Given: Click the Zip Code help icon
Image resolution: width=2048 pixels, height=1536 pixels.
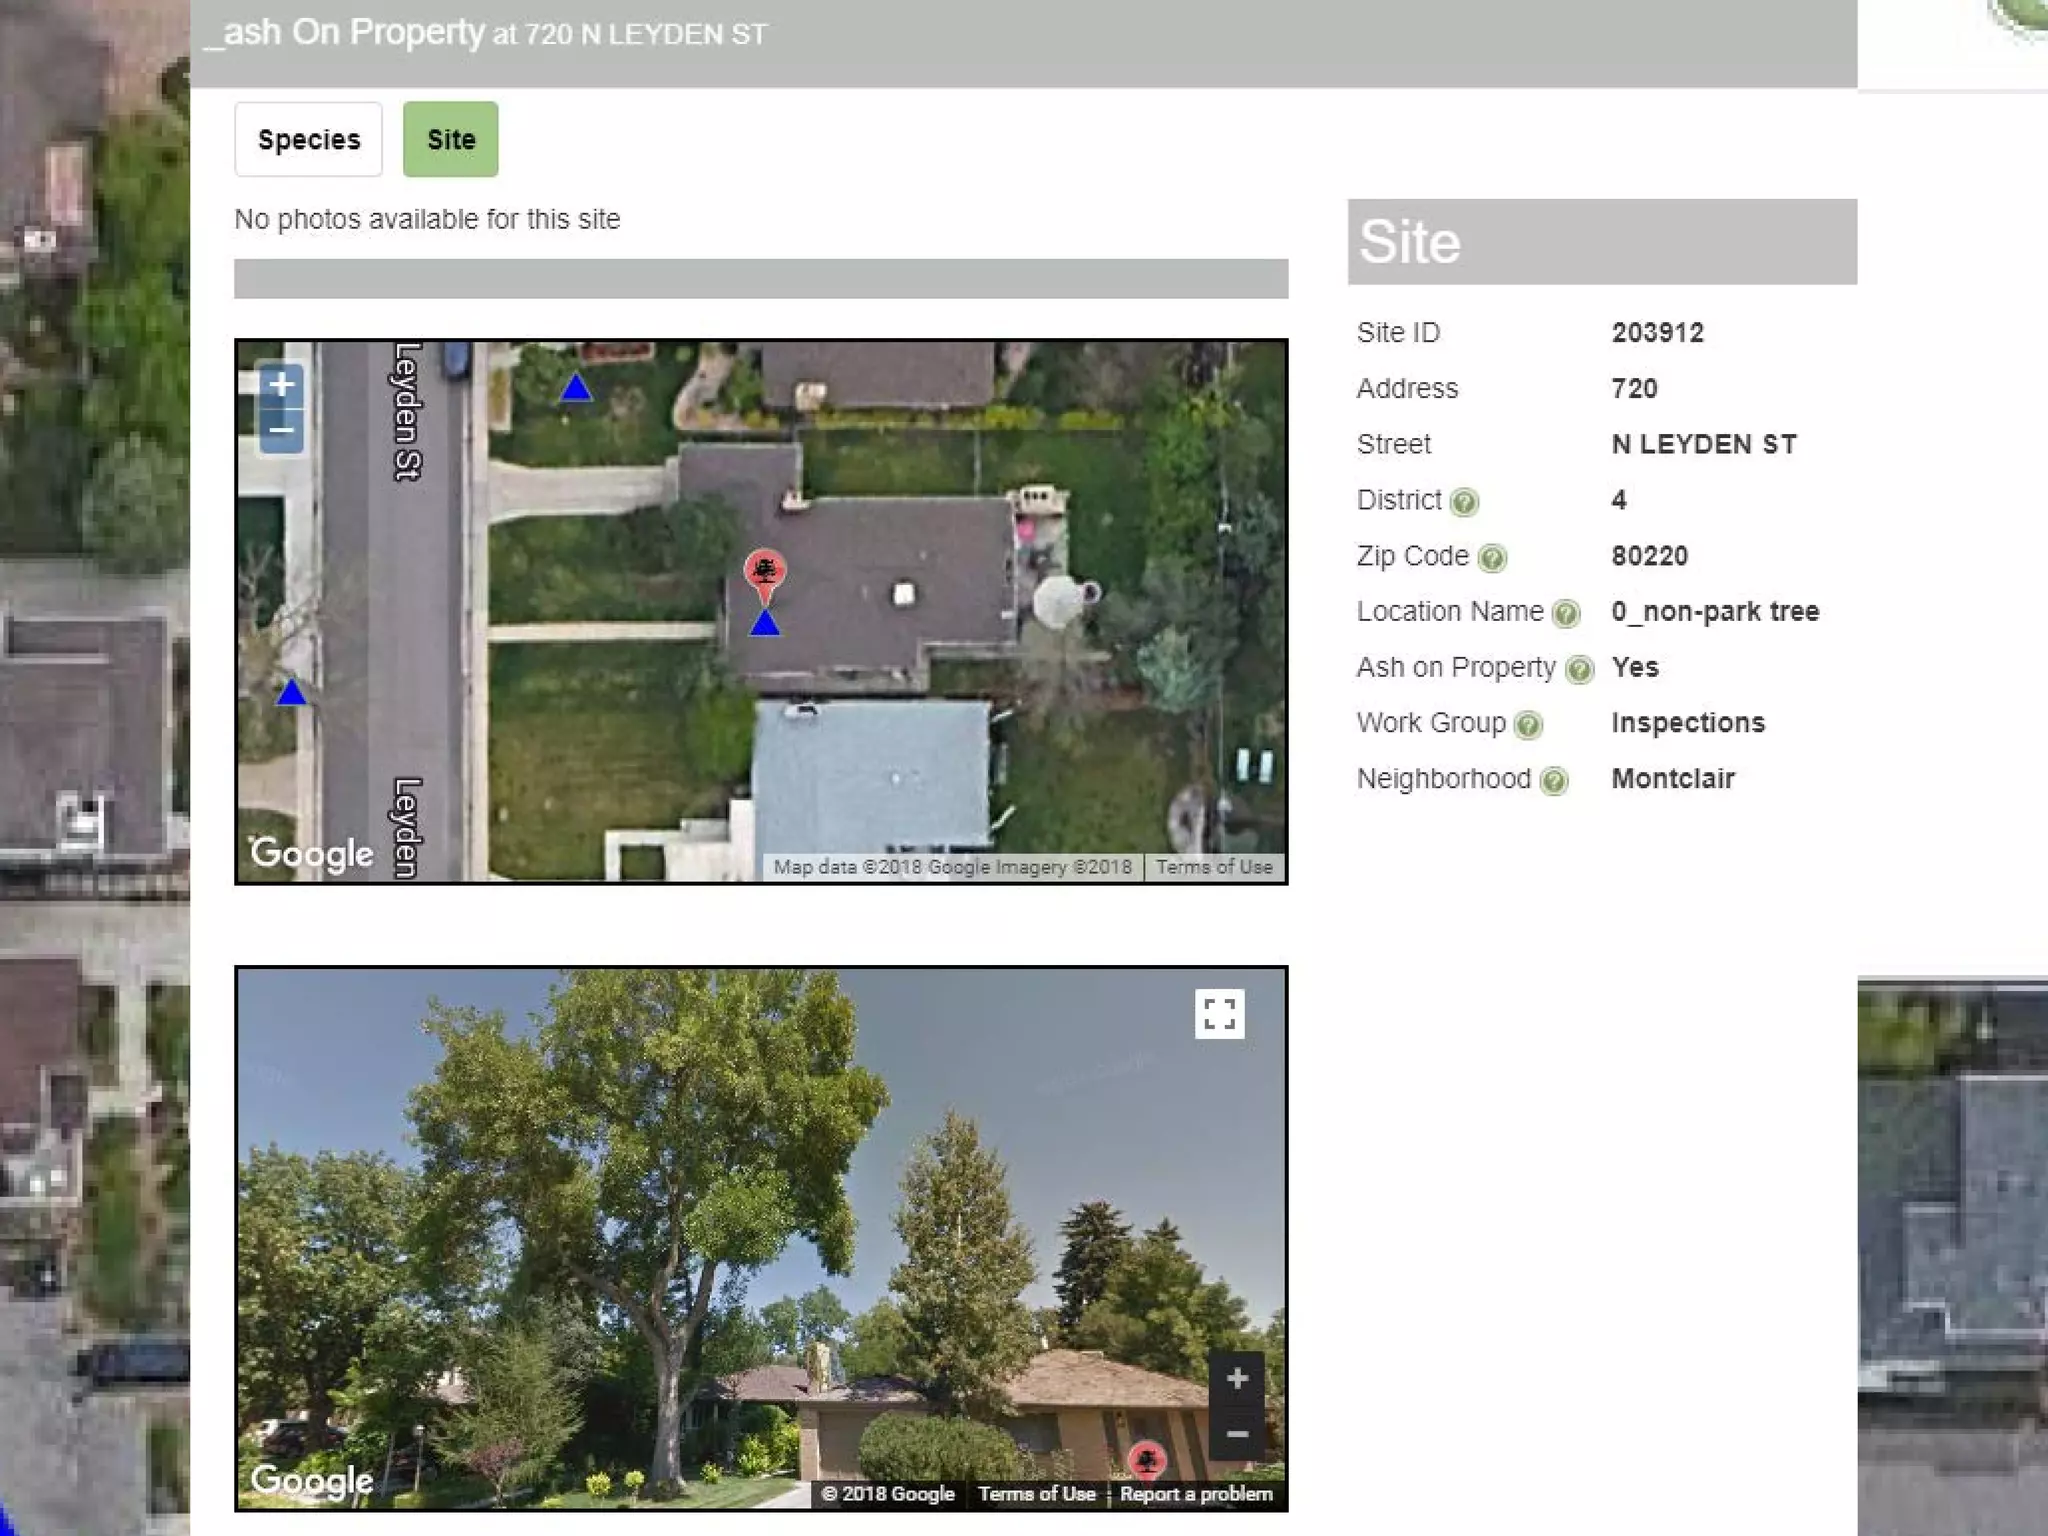Looking at the screenshot, I should tap(1492, 557).
